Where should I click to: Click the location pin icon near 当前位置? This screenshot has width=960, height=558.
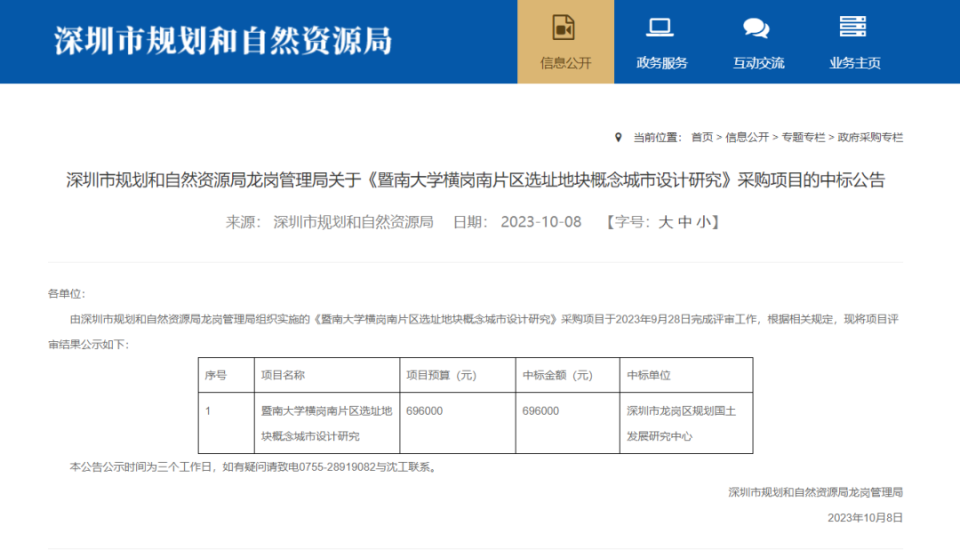pyautogui.click(x=618, y=137)
